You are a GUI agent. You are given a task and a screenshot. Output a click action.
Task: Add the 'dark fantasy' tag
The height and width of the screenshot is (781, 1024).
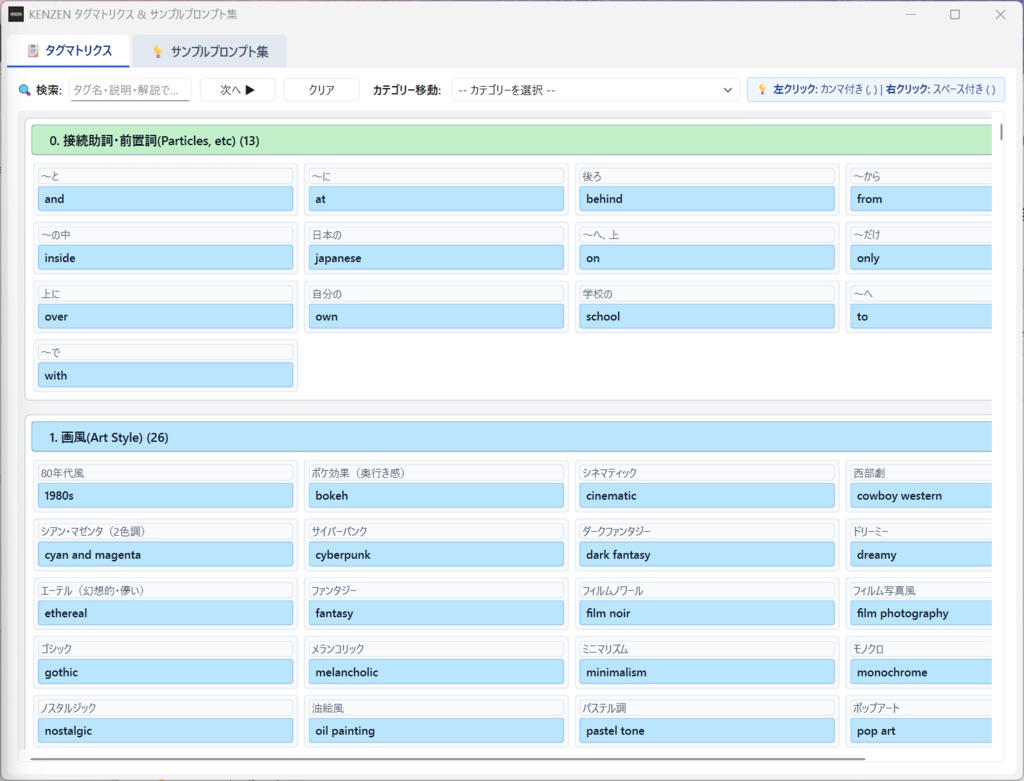707,554
